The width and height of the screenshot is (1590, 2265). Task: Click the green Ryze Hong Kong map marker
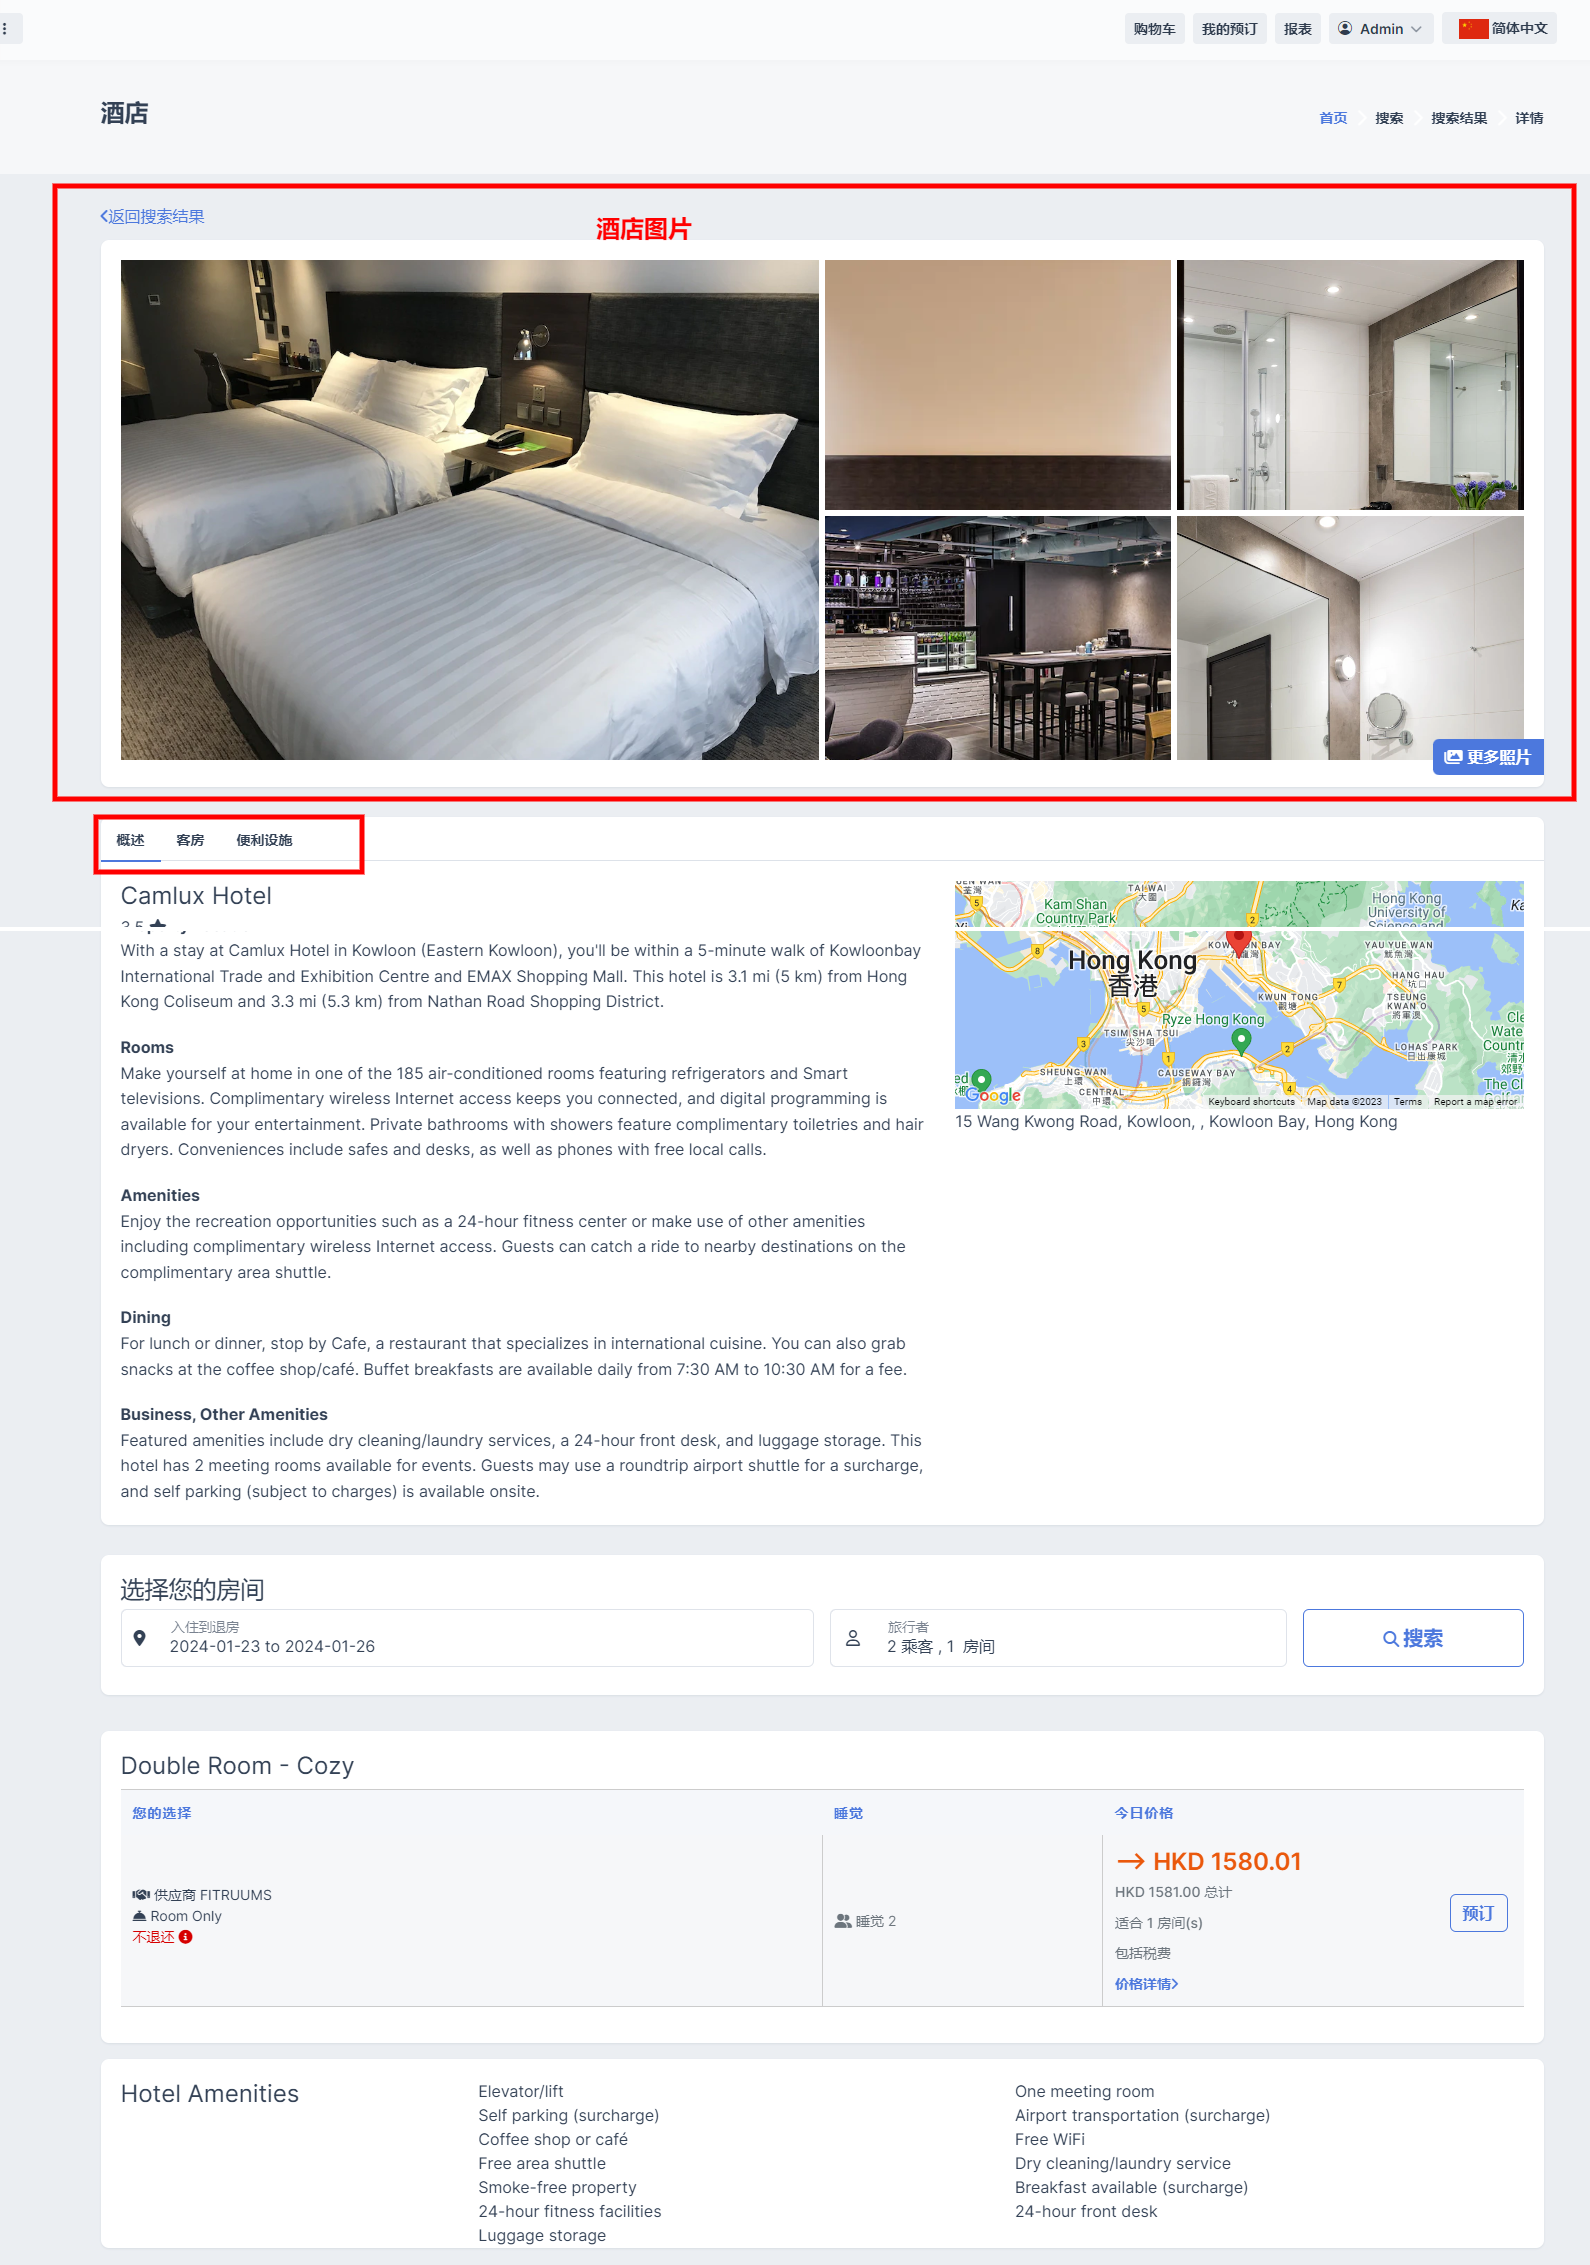(x=1241, y=1042)
